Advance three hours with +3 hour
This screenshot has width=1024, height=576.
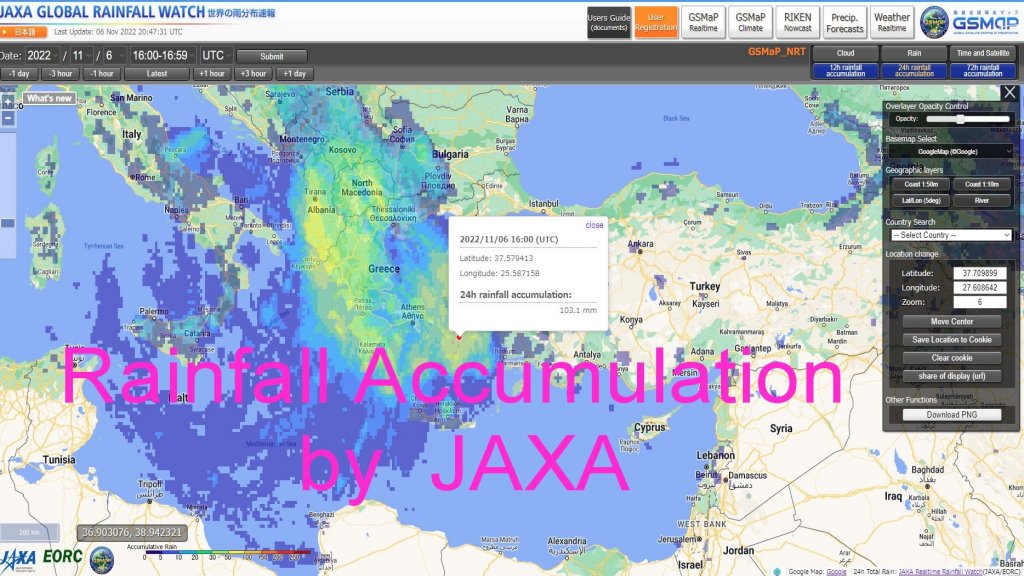pyautogui.click(x=253, y=74)
